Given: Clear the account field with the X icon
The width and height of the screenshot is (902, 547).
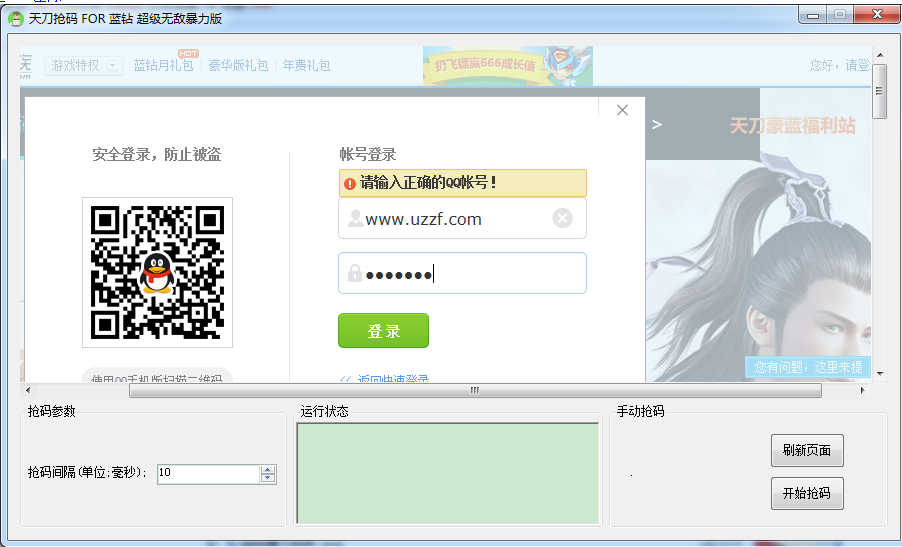Looking at the screenshot, I should tap(562, 218).
